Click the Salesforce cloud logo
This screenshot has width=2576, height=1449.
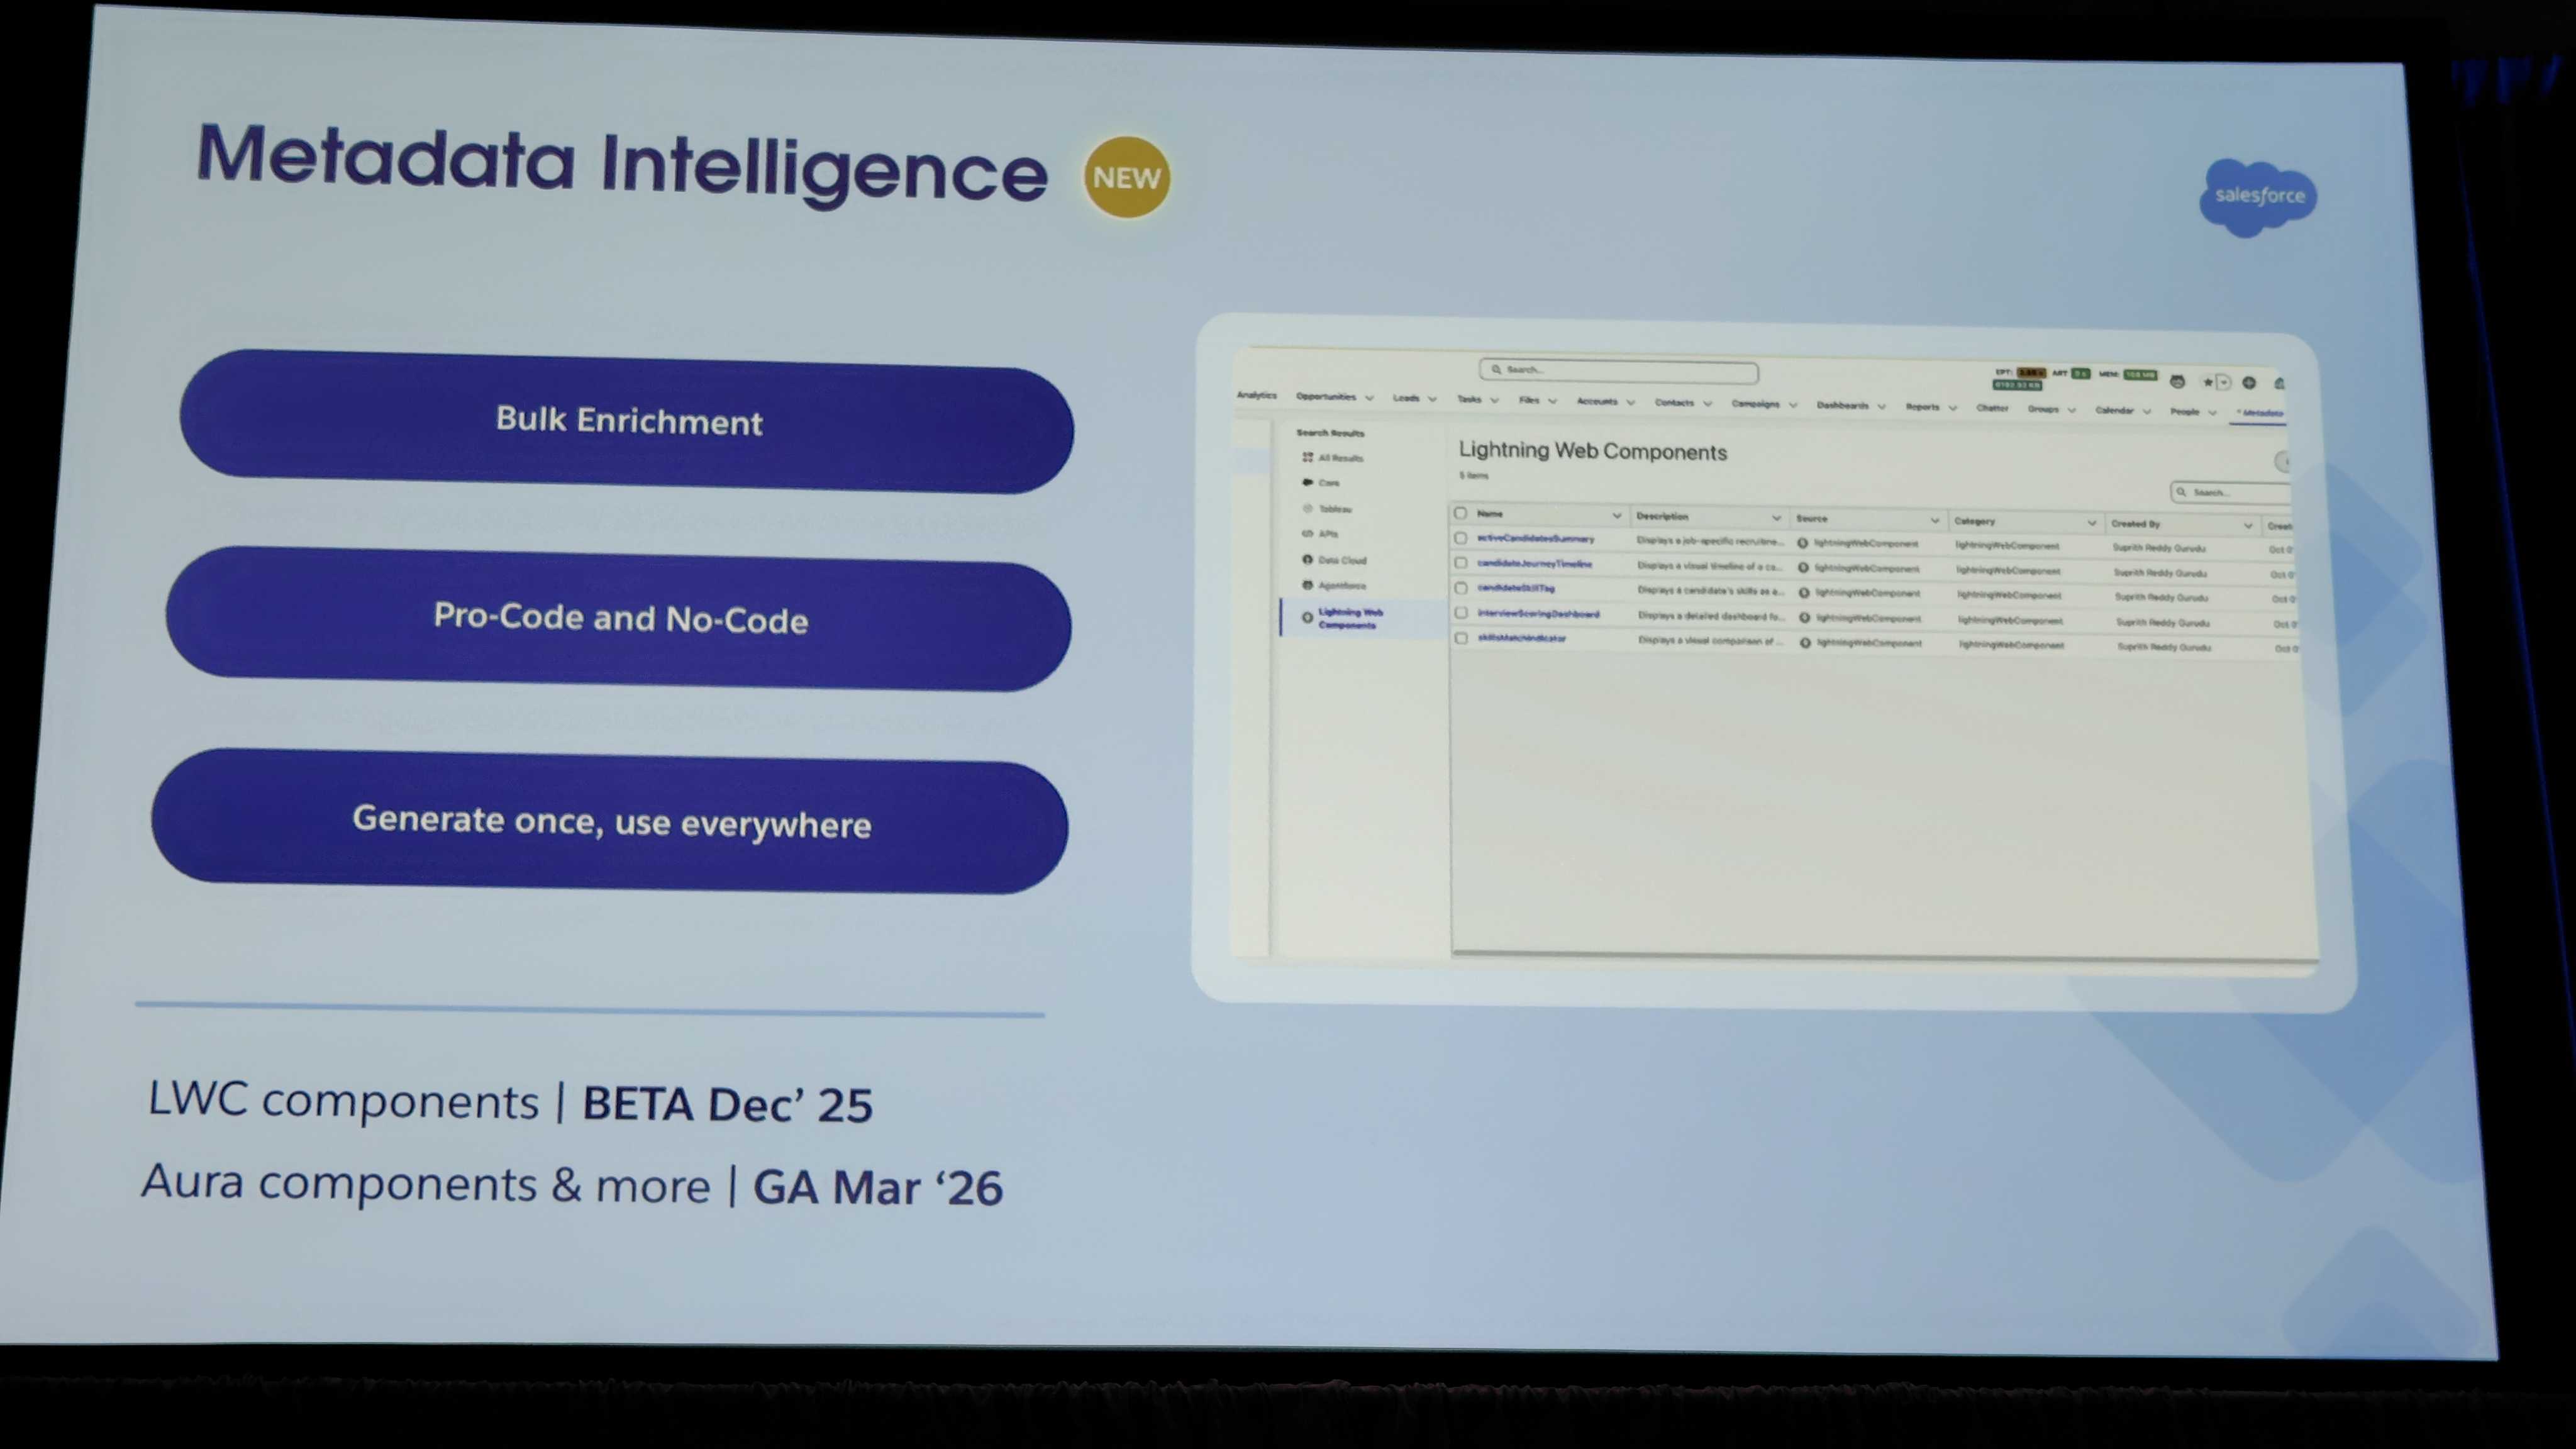coord(2258,197)
